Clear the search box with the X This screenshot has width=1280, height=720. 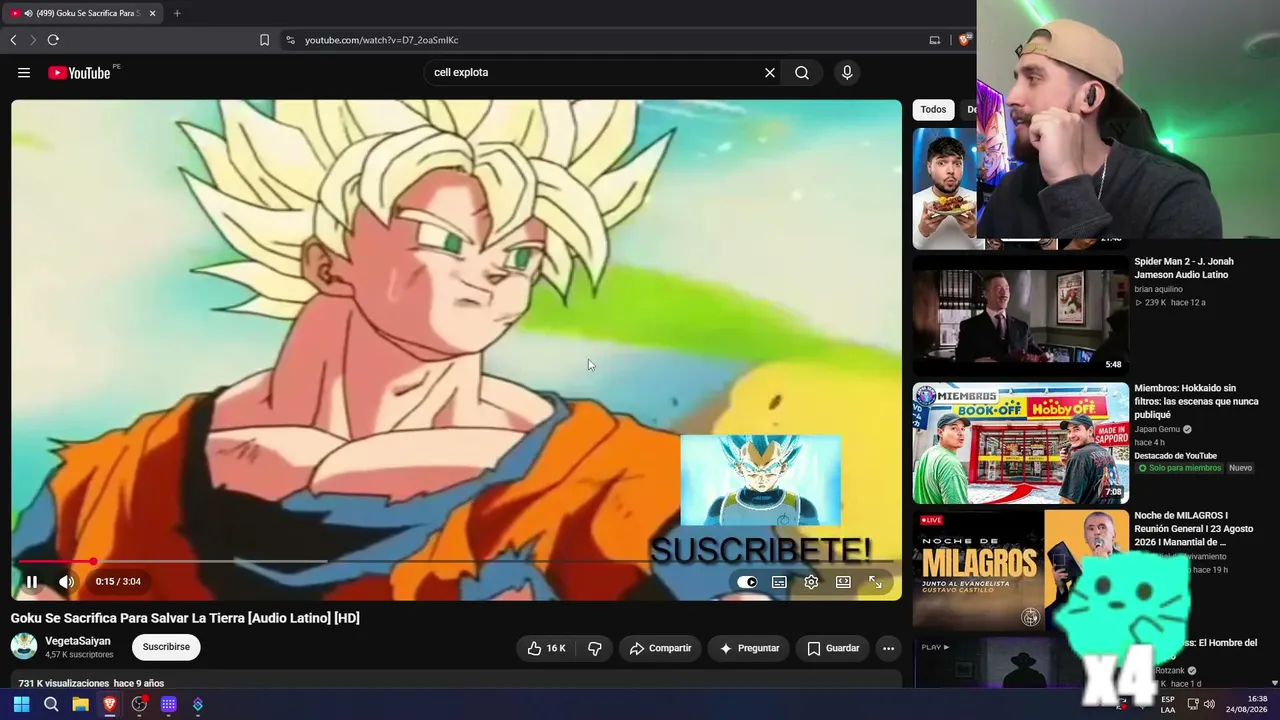tap(770, 72)
